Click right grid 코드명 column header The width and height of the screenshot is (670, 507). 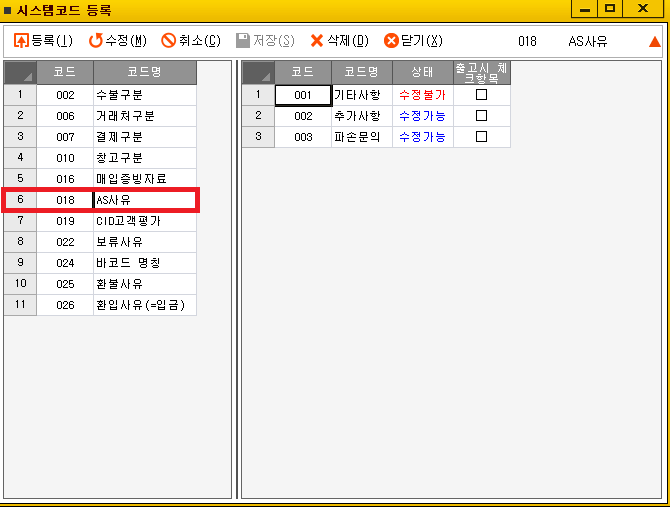coord(362,72)
